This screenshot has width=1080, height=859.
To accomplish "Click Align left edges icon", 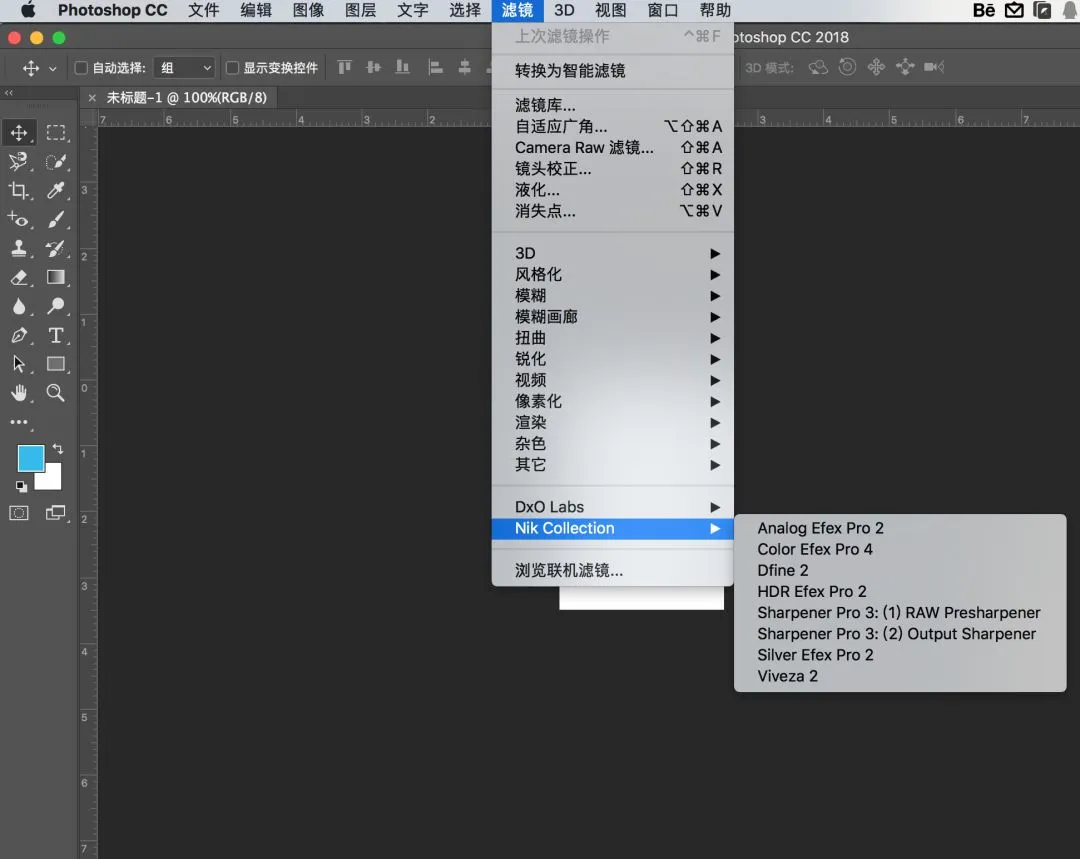I will pos(435,67).
